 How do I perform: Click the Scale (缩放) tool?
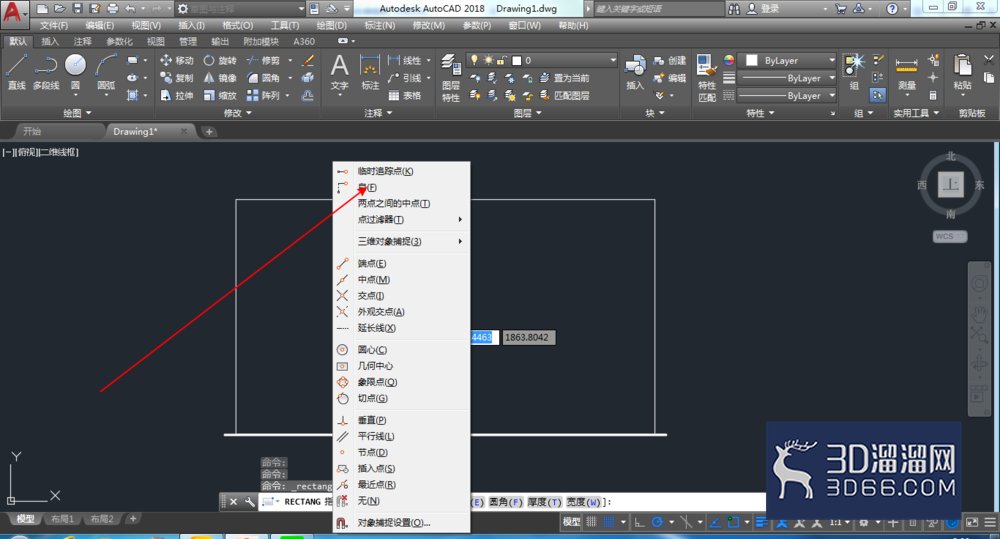coord(220,96)
